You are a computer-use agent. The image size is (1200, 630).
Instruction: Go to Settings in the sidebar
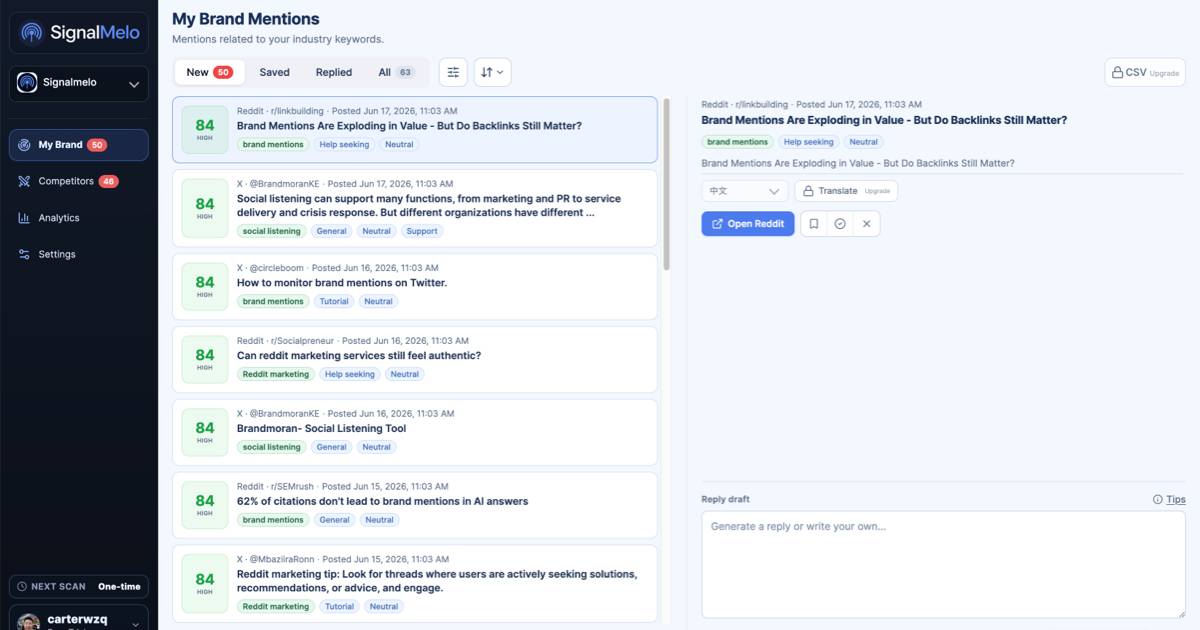coord(79,254)
